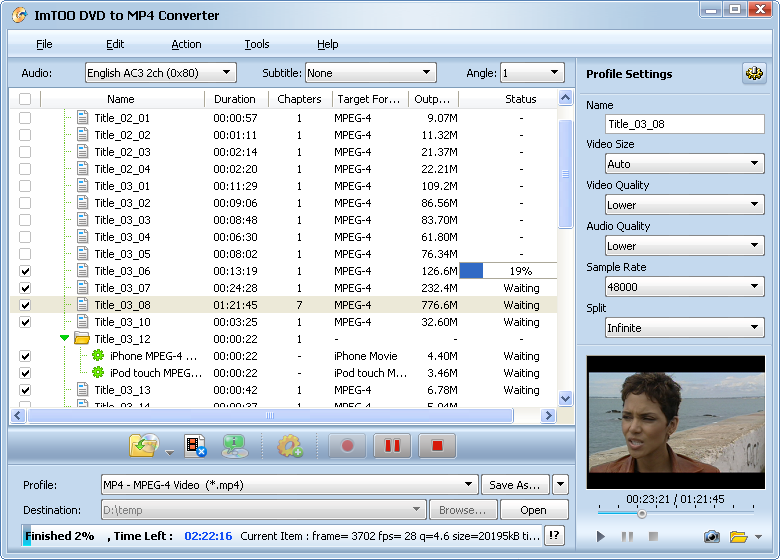Stop the preview playback
Image resolution: width=780 pixels, height=560 pixels.
[654, 536]
